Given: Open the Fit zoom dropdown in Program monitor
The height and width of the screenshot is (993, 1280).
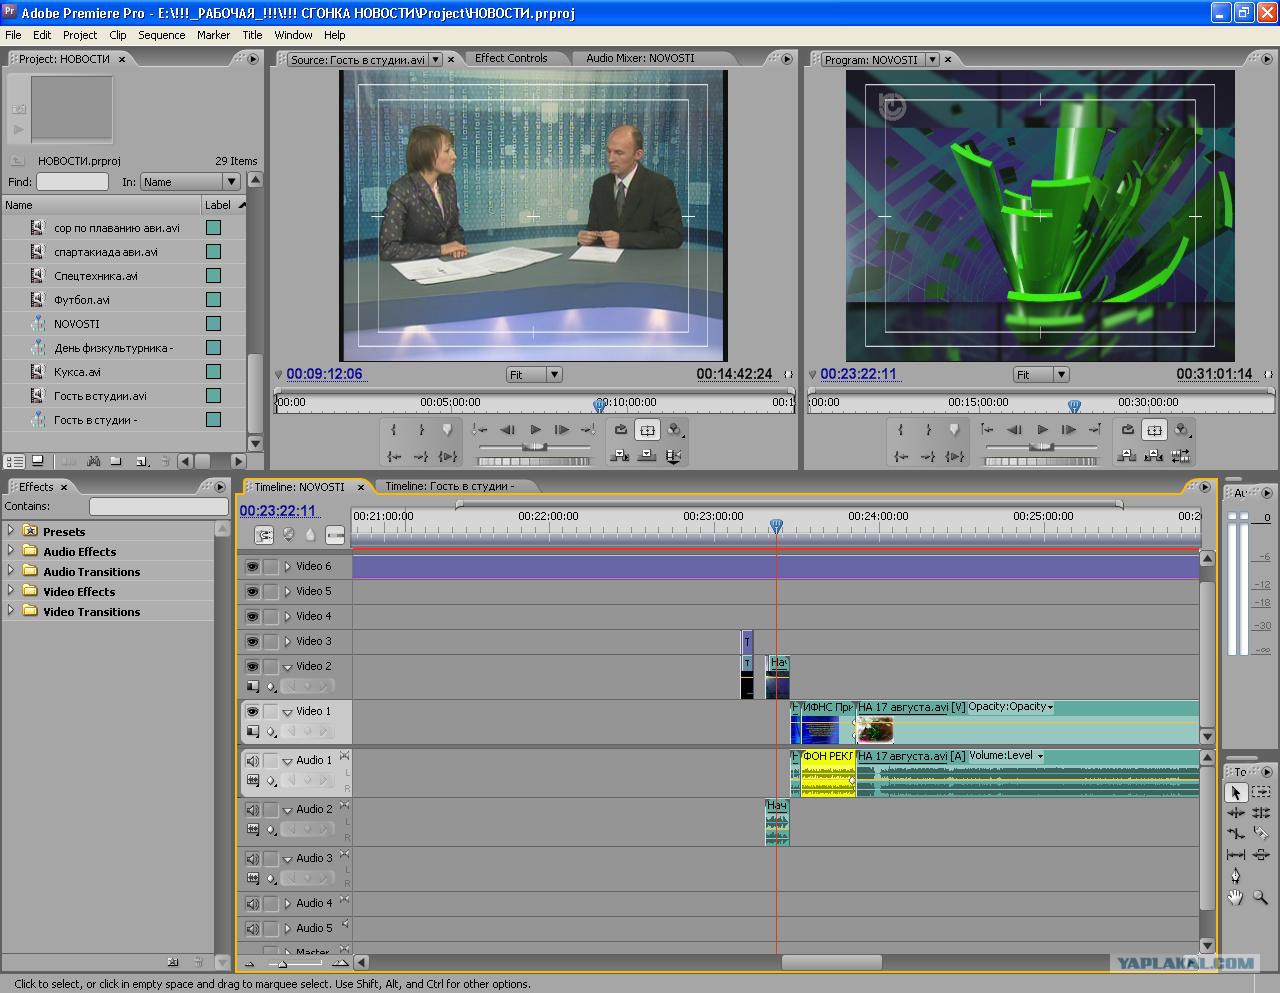Looking at the screenshot, I should [x=1041, y=375].
